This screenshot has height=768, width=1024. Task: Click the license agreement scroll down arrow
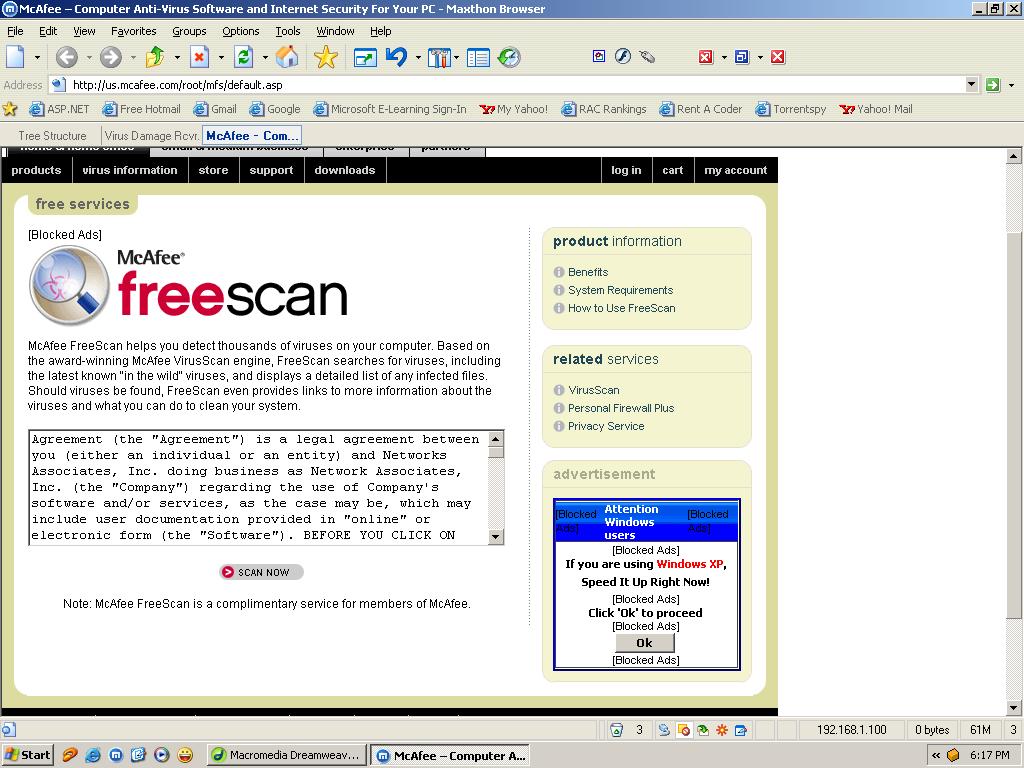pyautogui.click(x=496, y=536)
